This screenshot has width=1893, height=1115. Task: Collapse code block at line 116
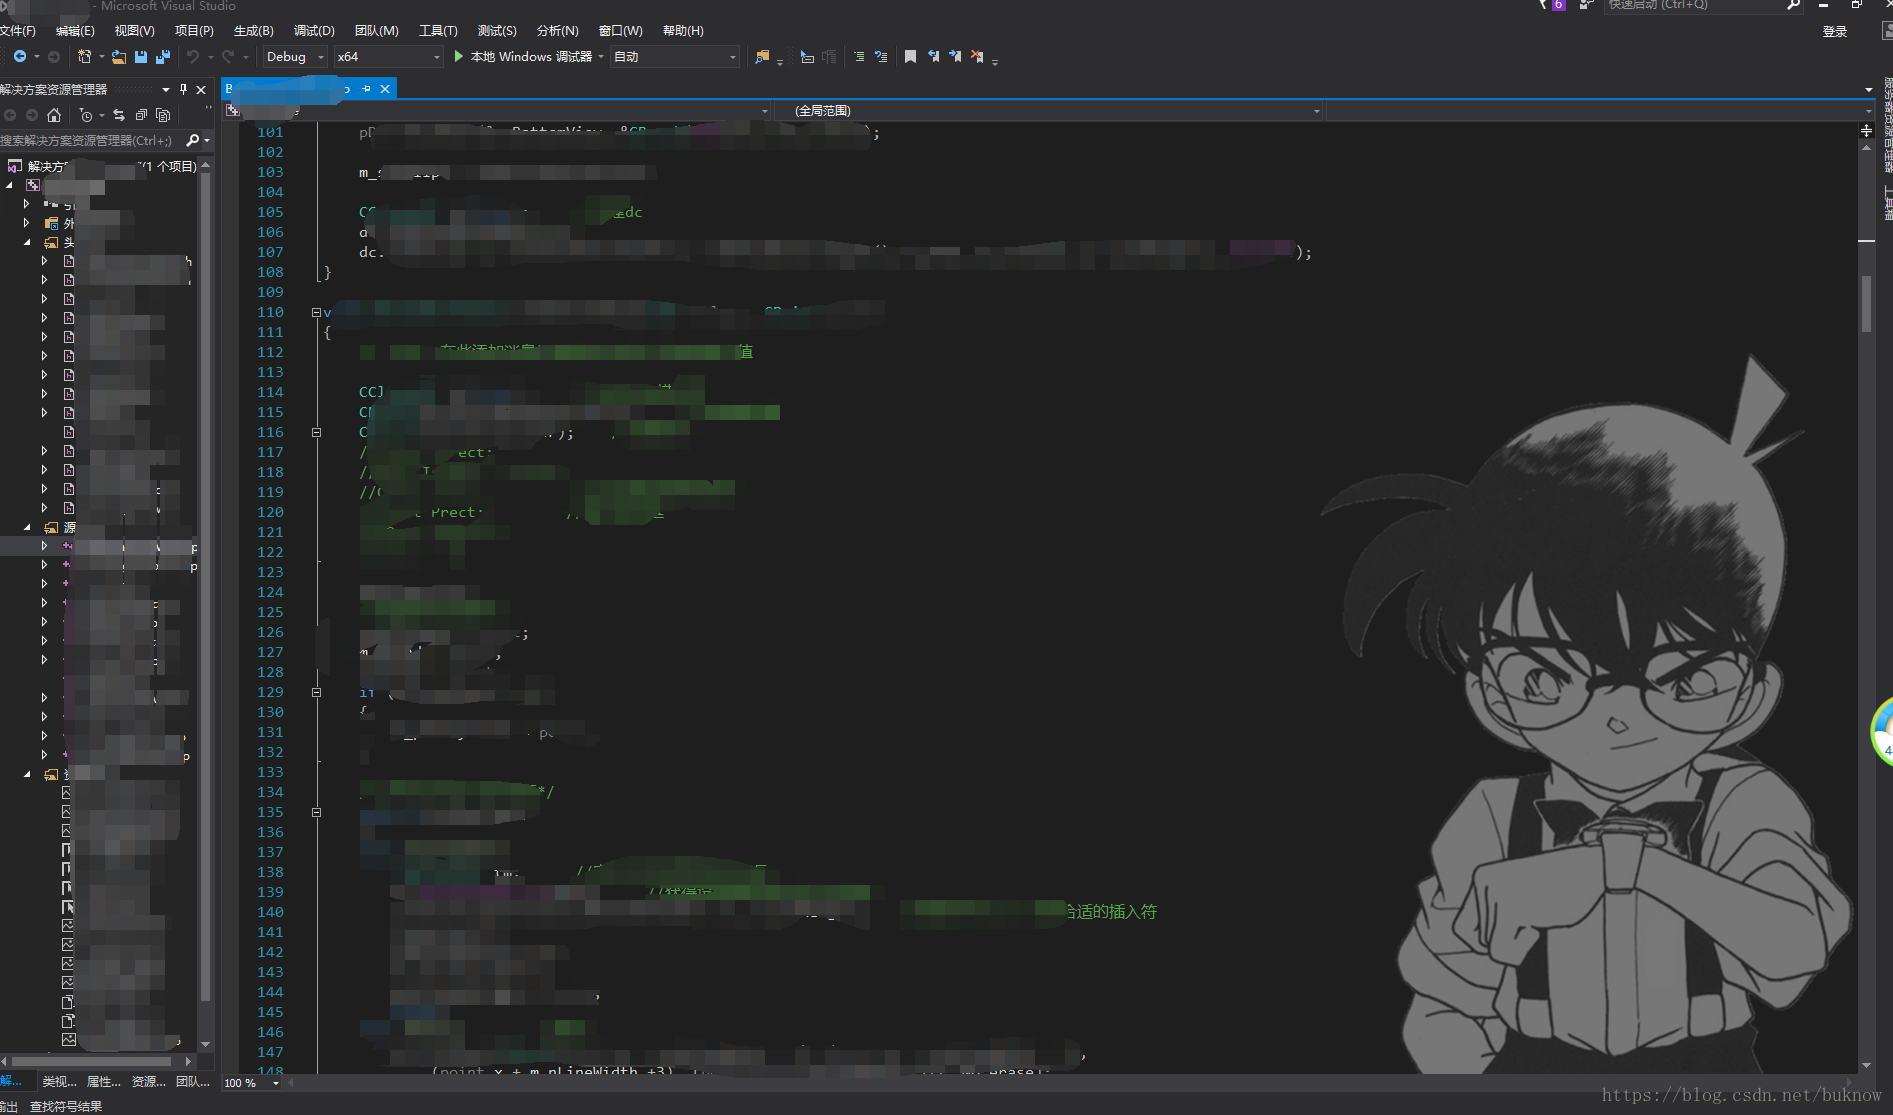tap(316, 432)
